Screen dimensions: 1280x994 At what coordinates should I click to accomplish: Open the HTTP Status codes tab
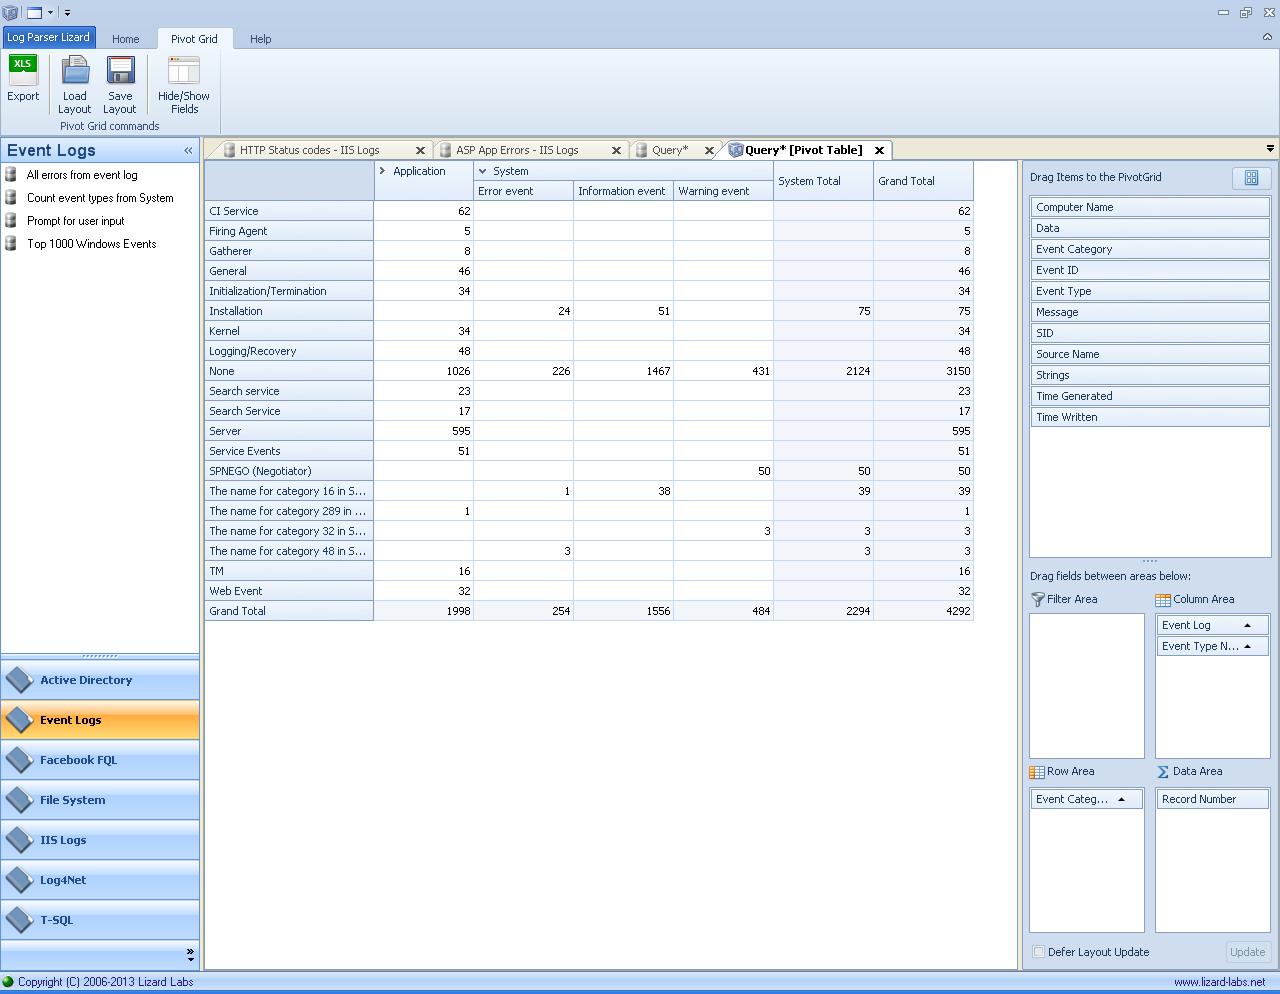(x=309, y=150)
